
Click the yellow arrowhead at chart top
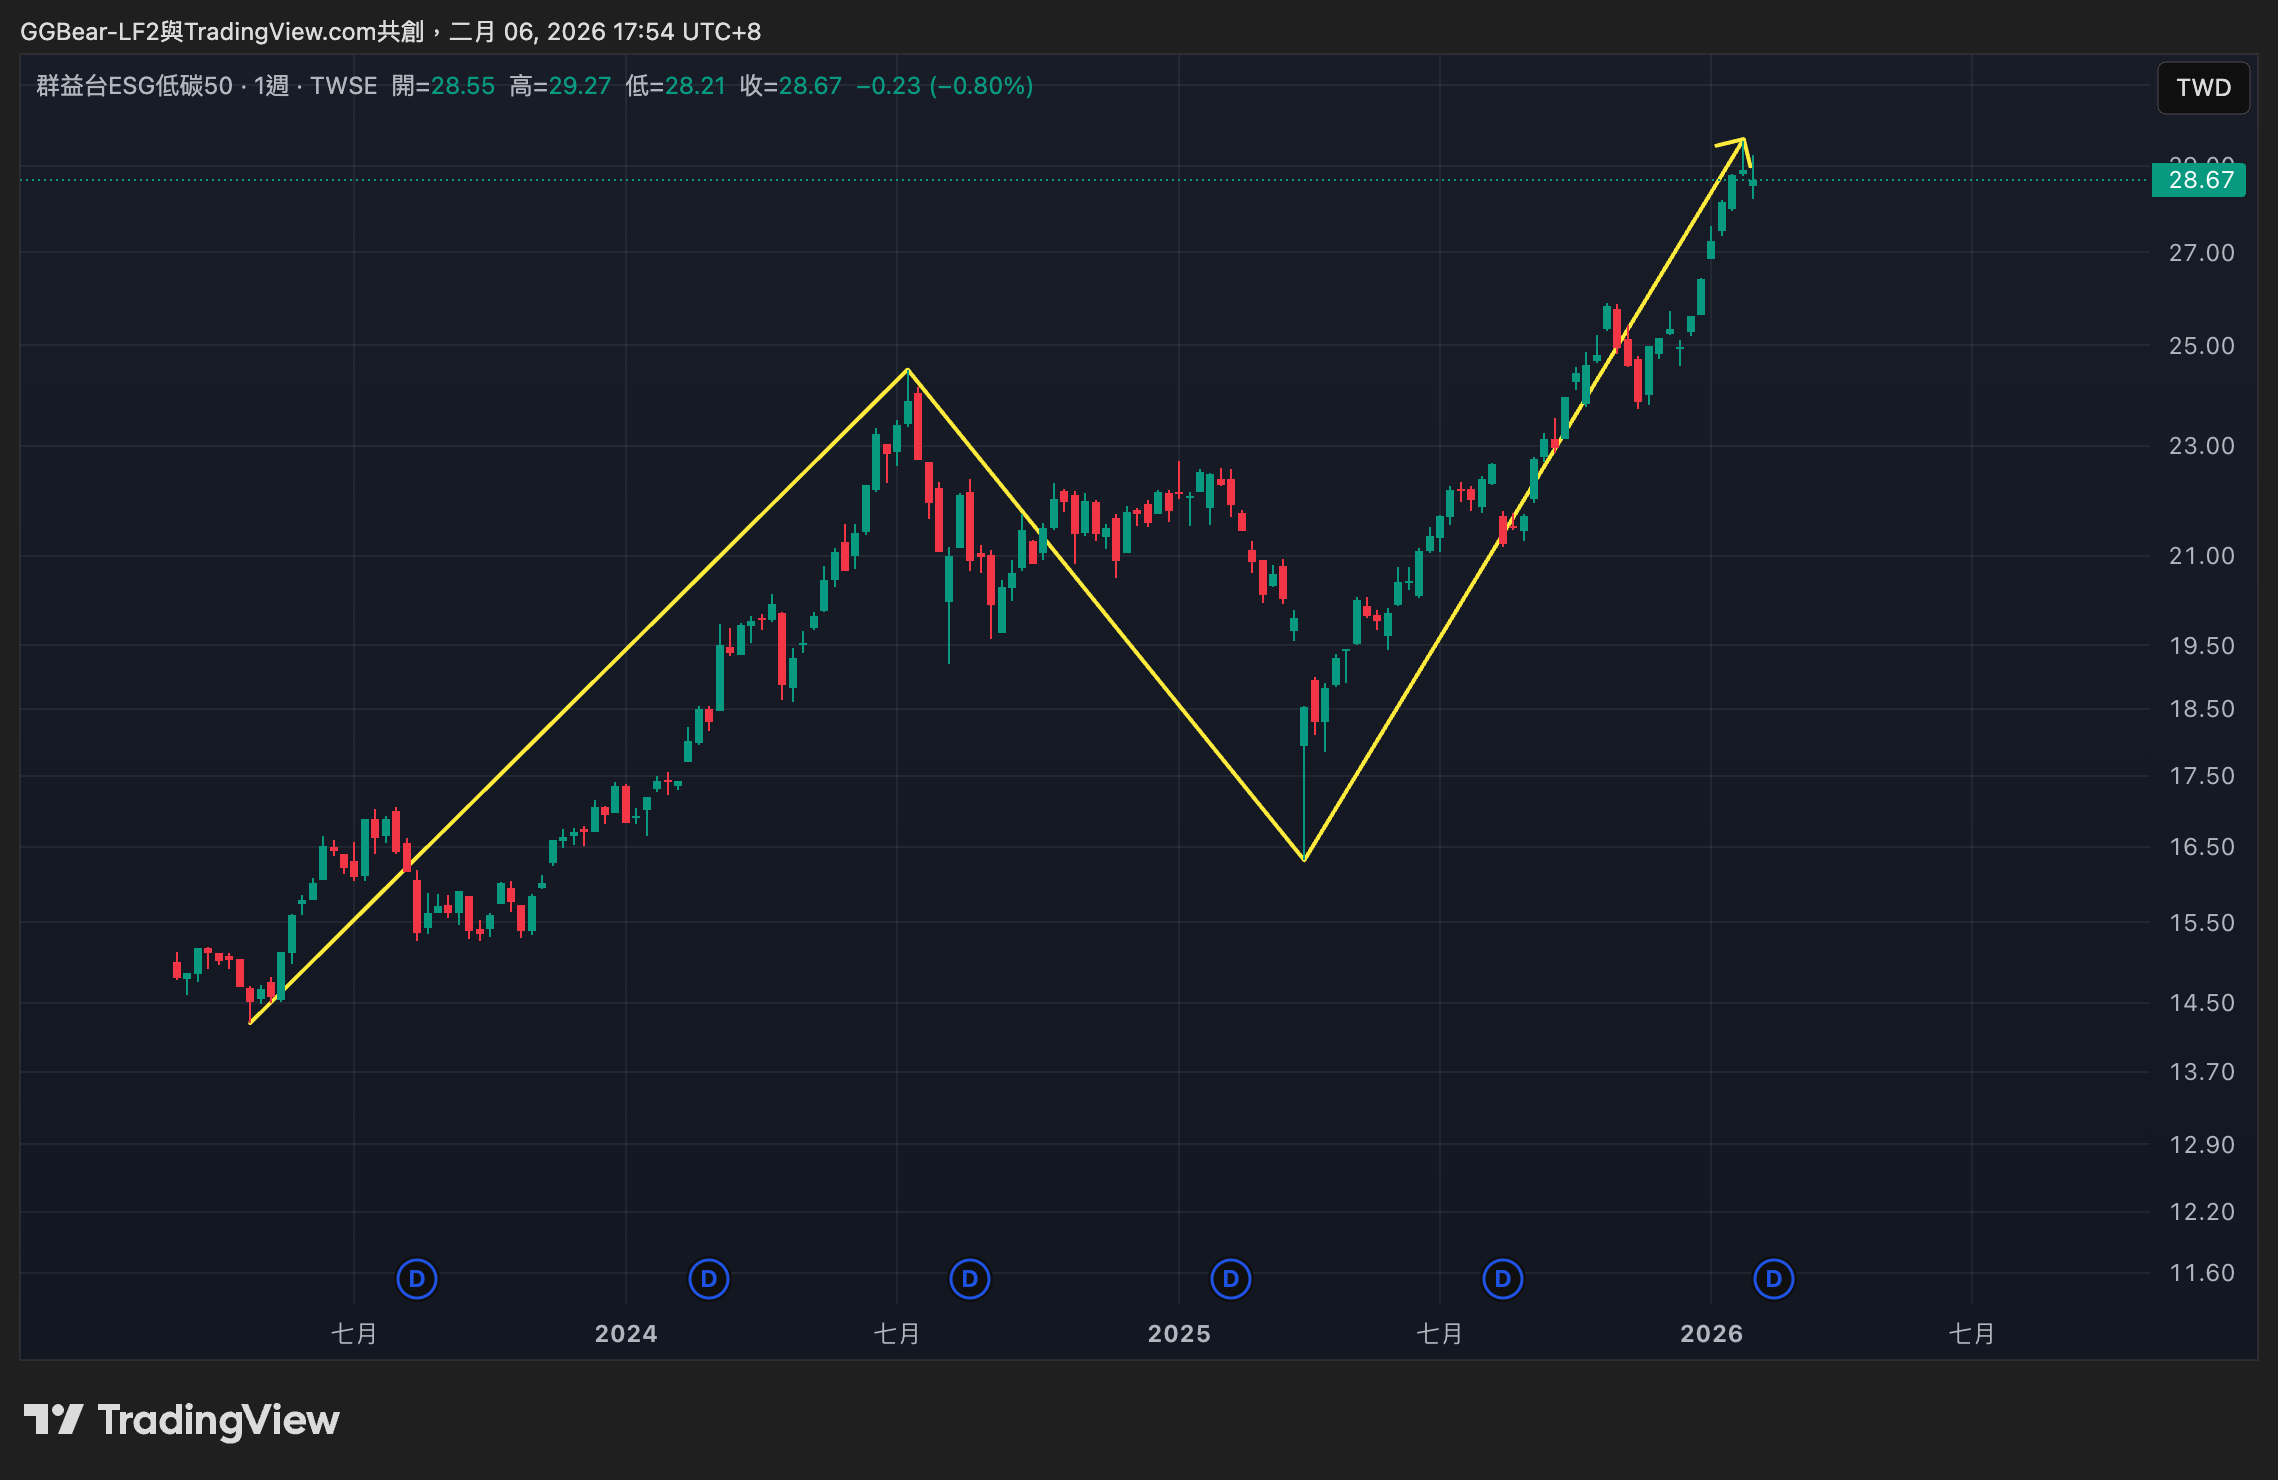tap(1741, 142)
